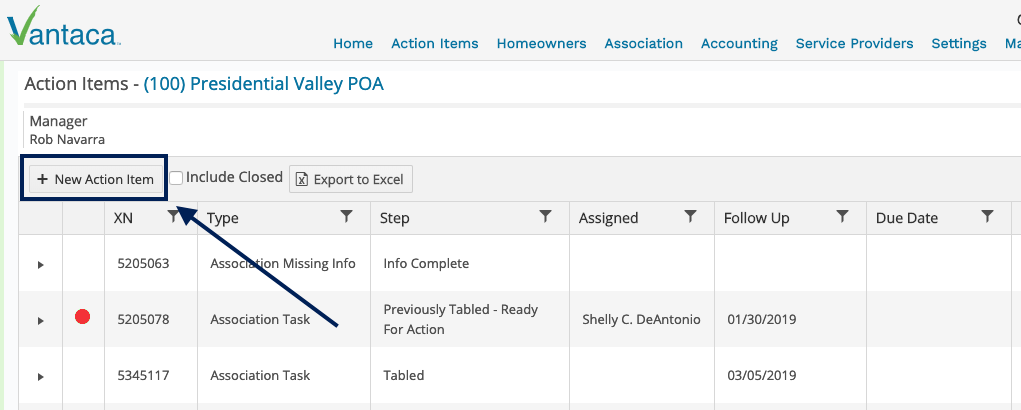Open the Assigned column filter funnel

(690, 217)
